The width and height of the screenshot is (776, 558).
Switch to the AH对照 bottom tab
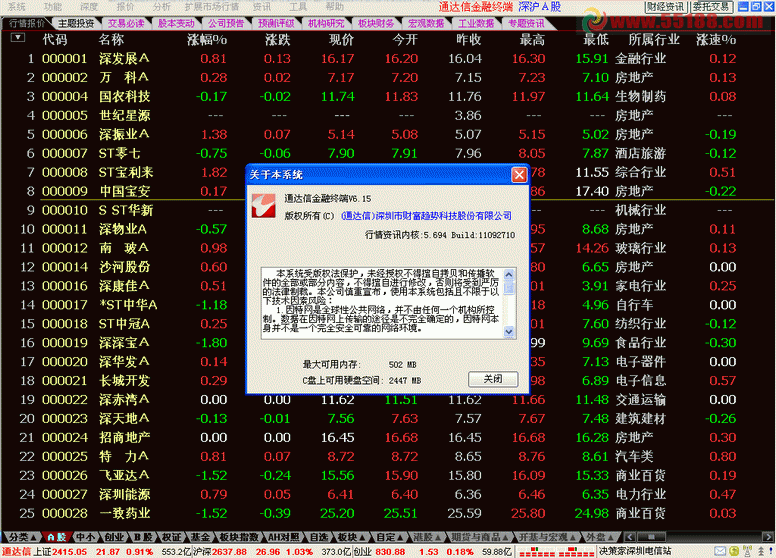284,537
